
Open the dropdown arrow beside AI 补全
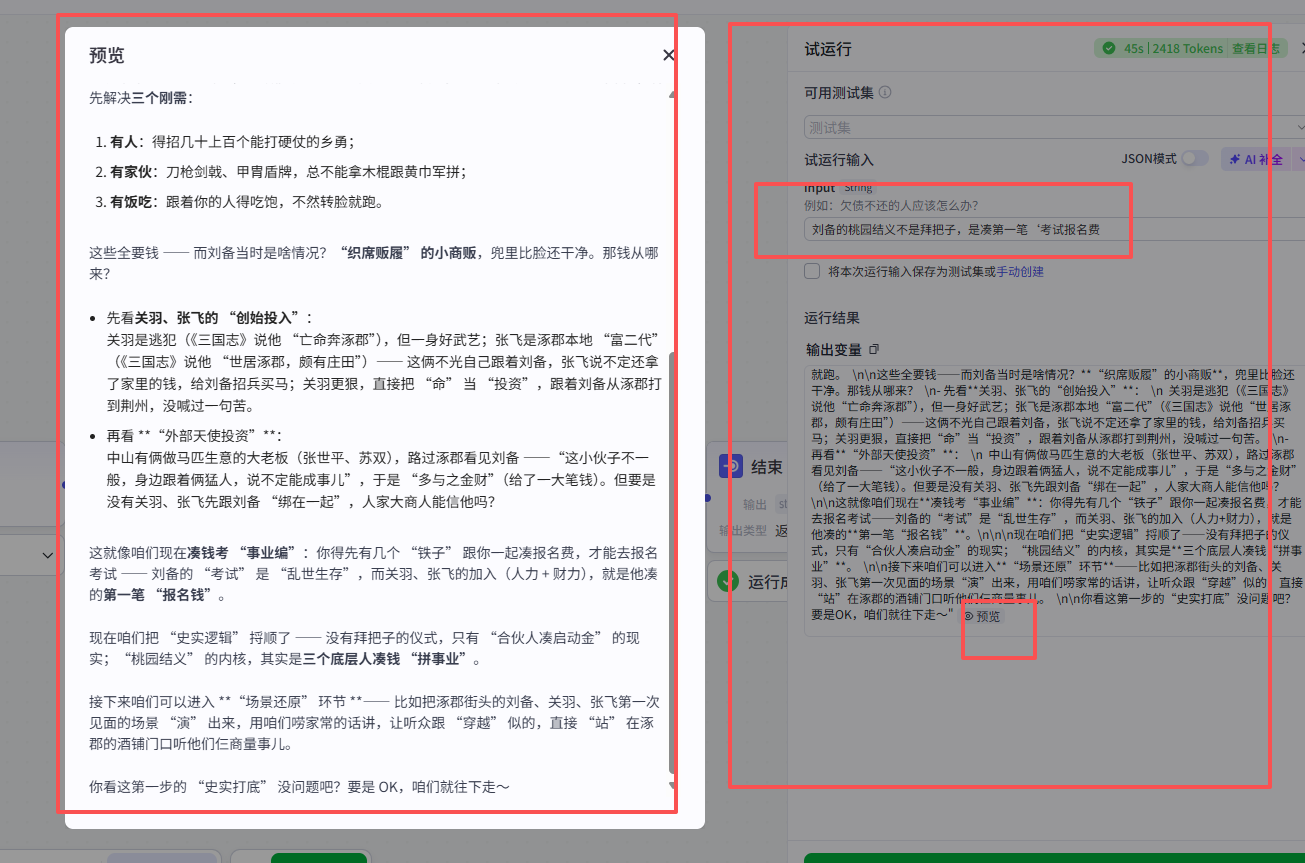(x=1299, y=159)
